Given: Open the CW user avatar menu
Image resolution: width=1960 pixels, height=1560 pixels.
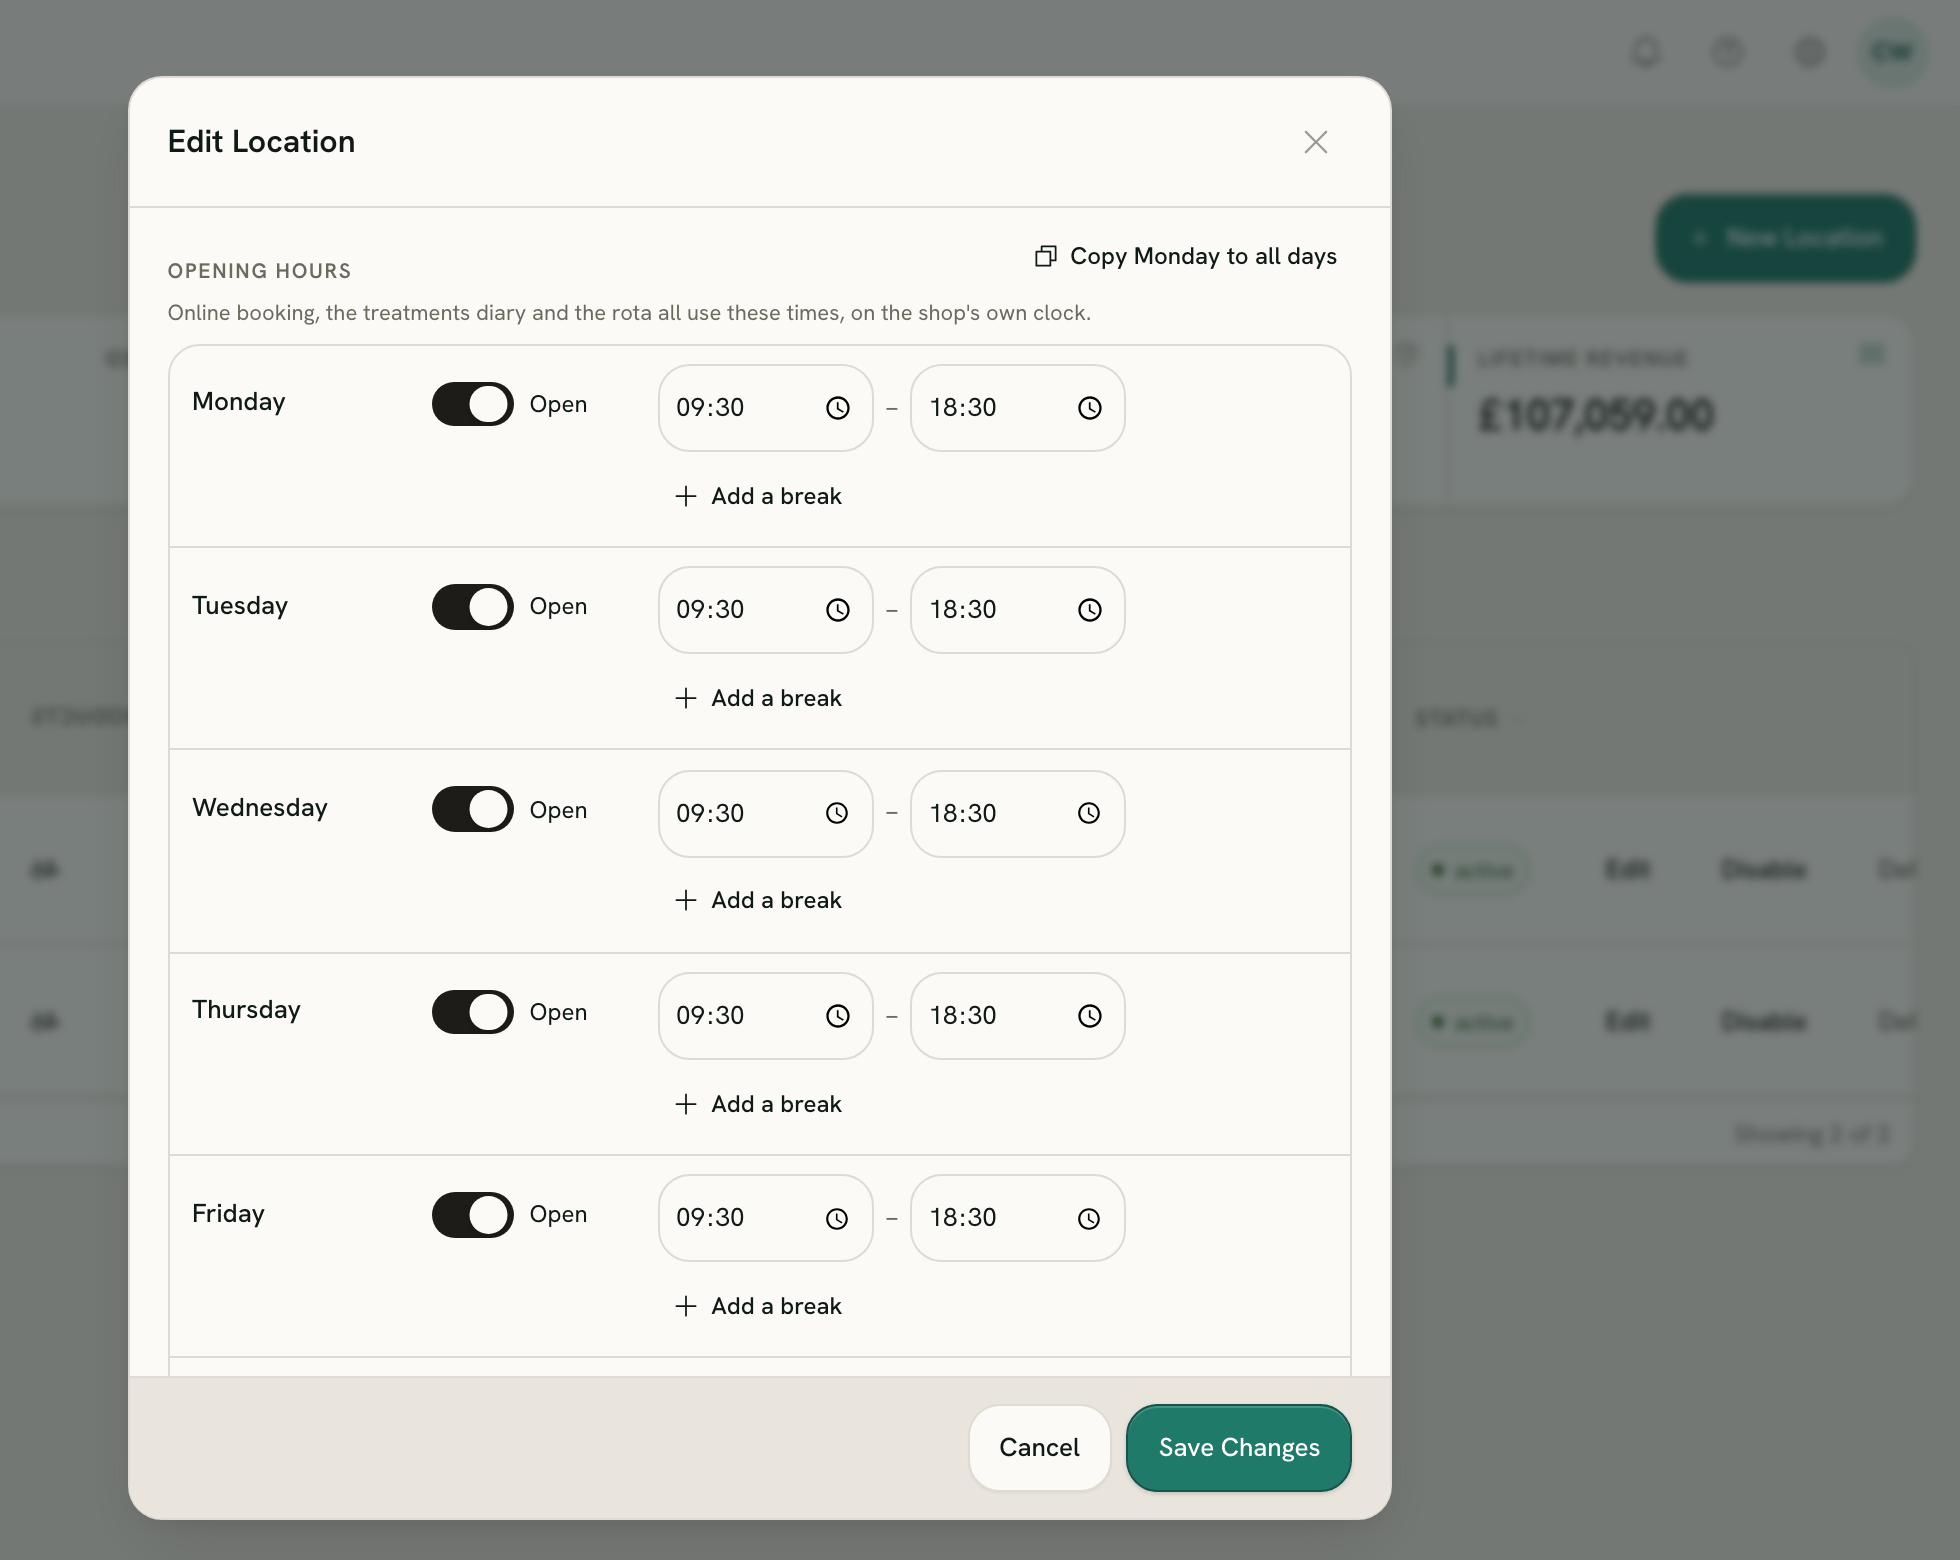Looking at the screenshot, I should coord(1892,52).
